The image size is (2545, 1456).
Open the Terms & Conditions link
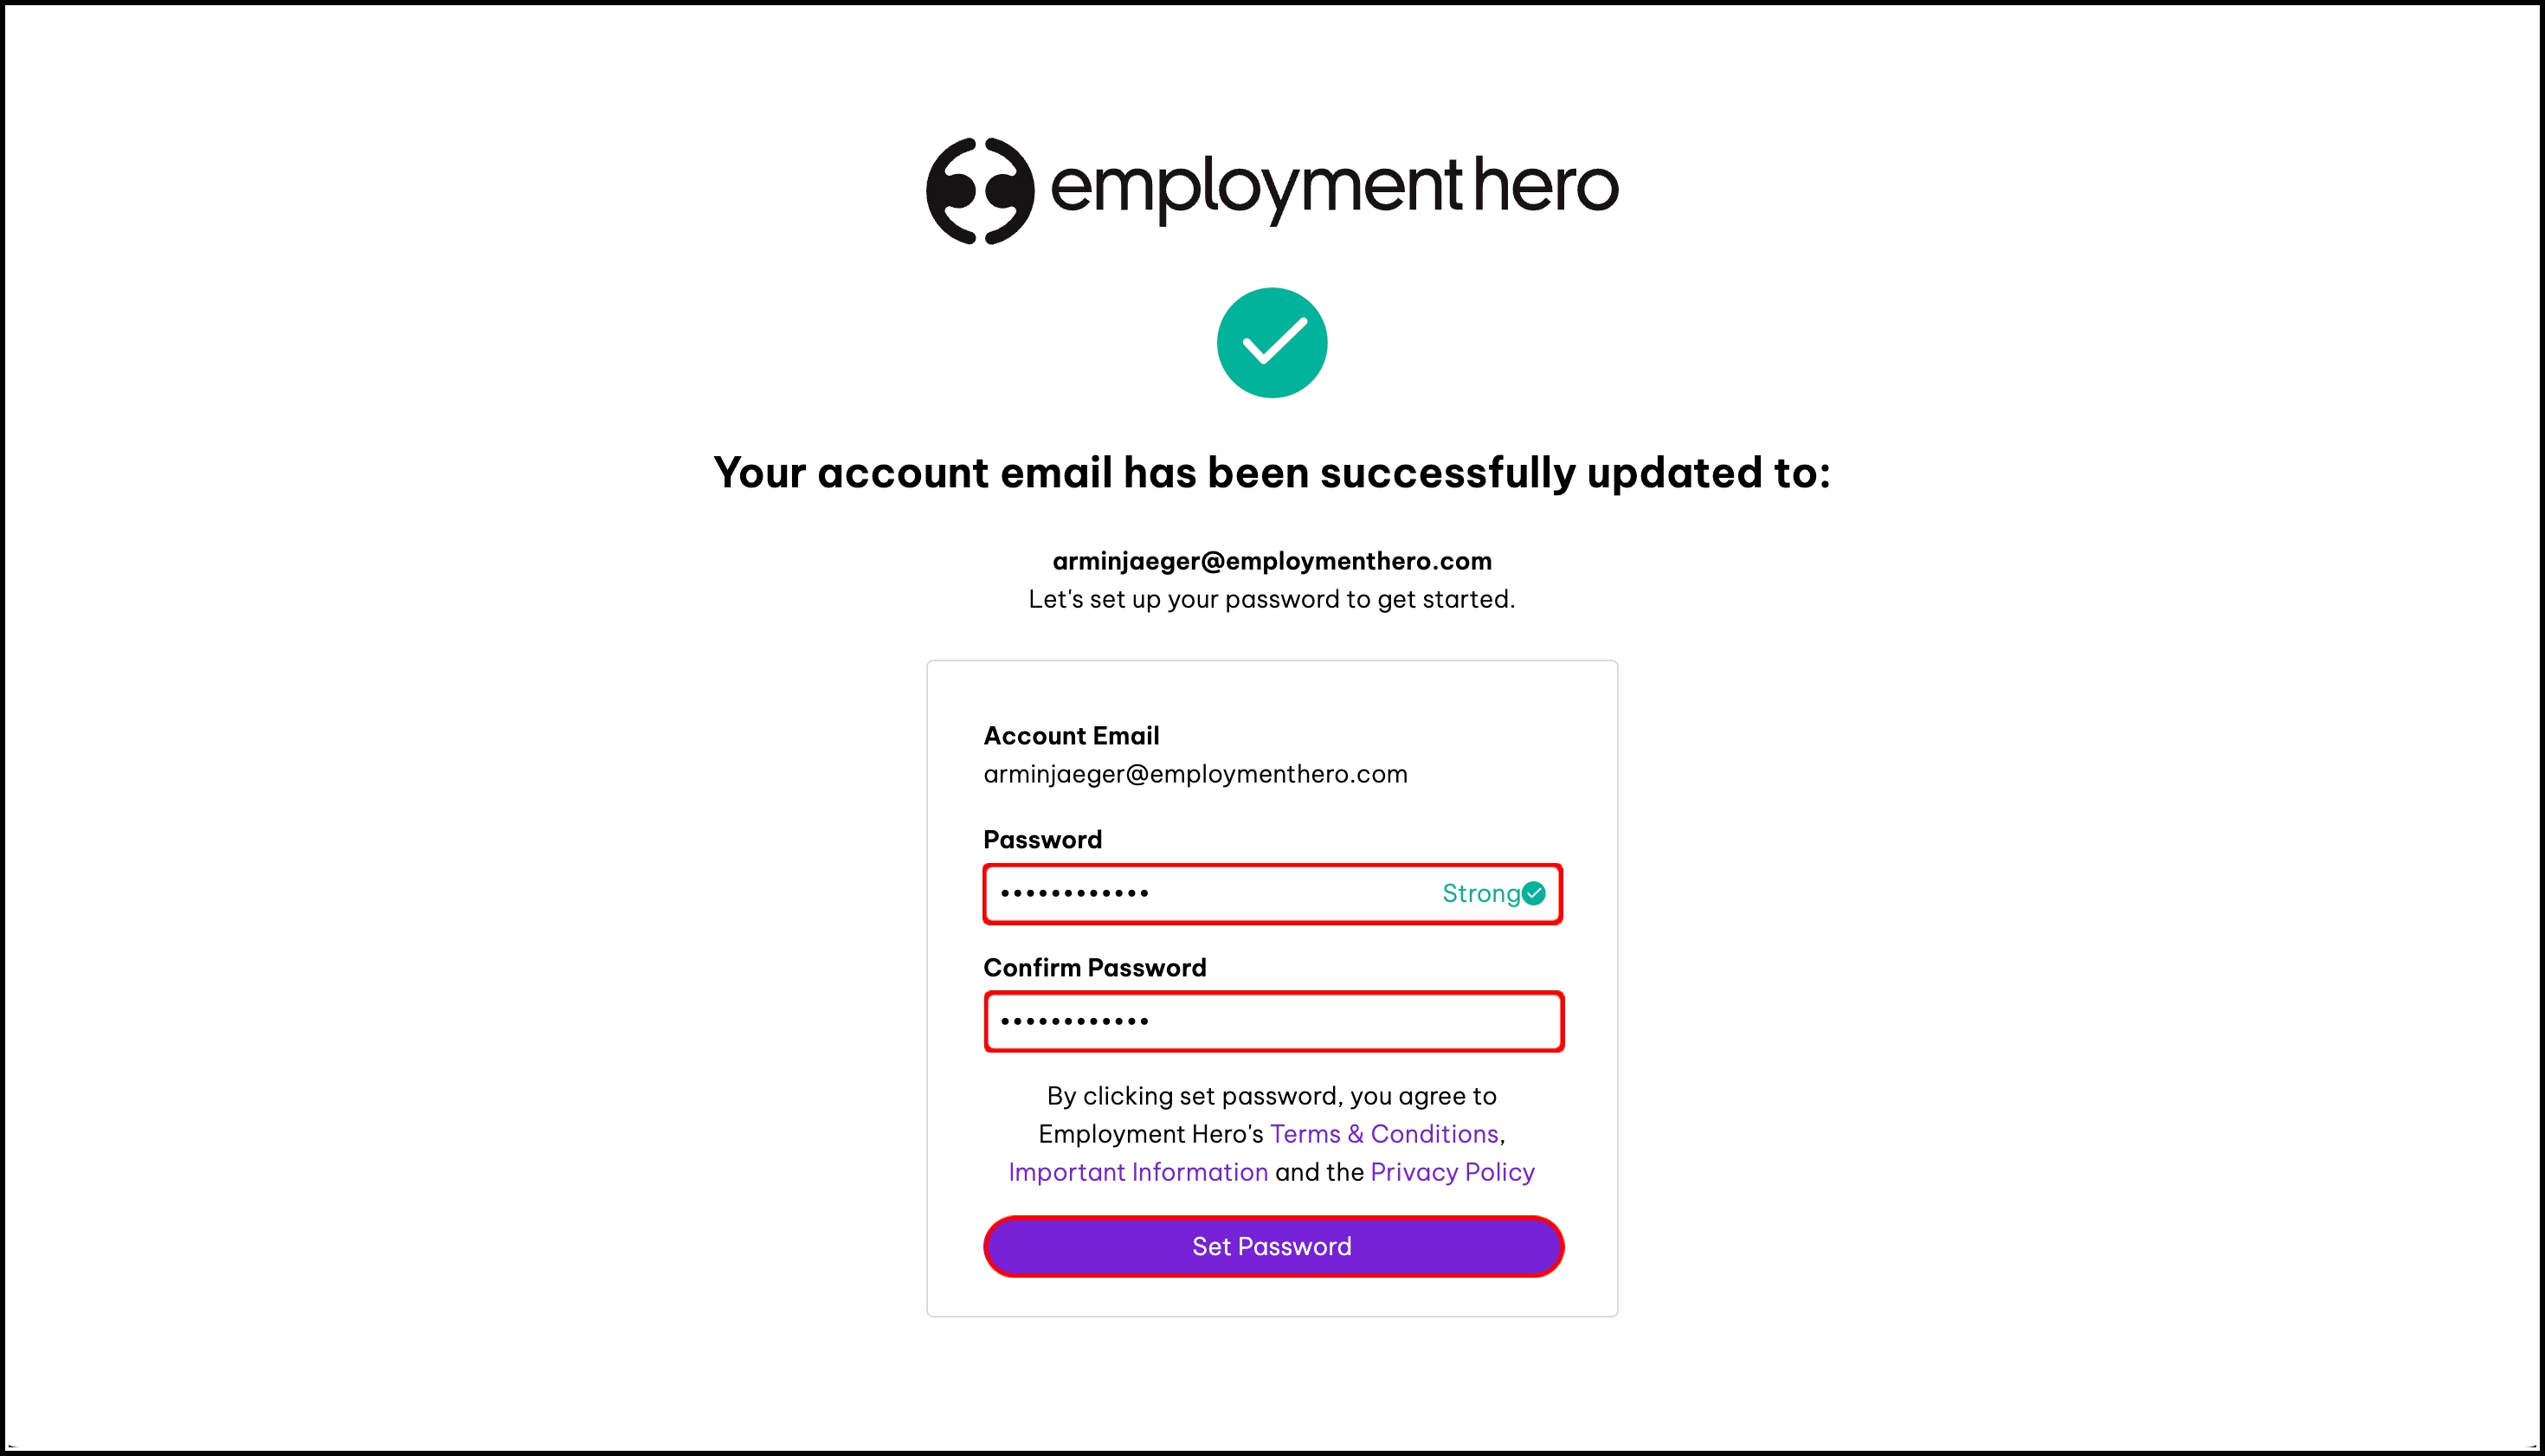pos(1384,1134)
